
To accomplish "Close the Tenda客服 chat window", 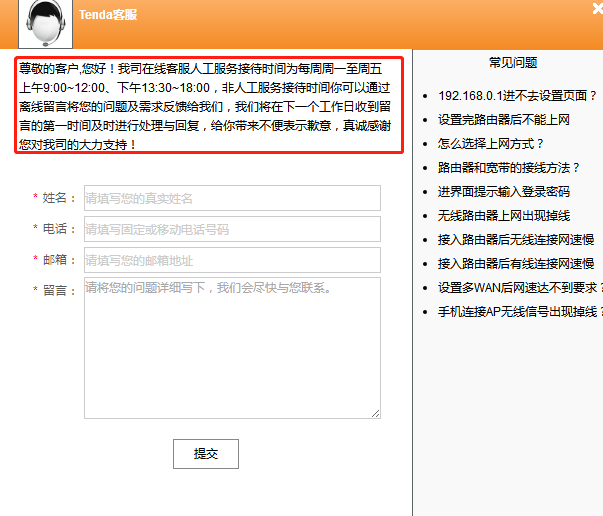I will pyautogui.click(x=597, y=9).
